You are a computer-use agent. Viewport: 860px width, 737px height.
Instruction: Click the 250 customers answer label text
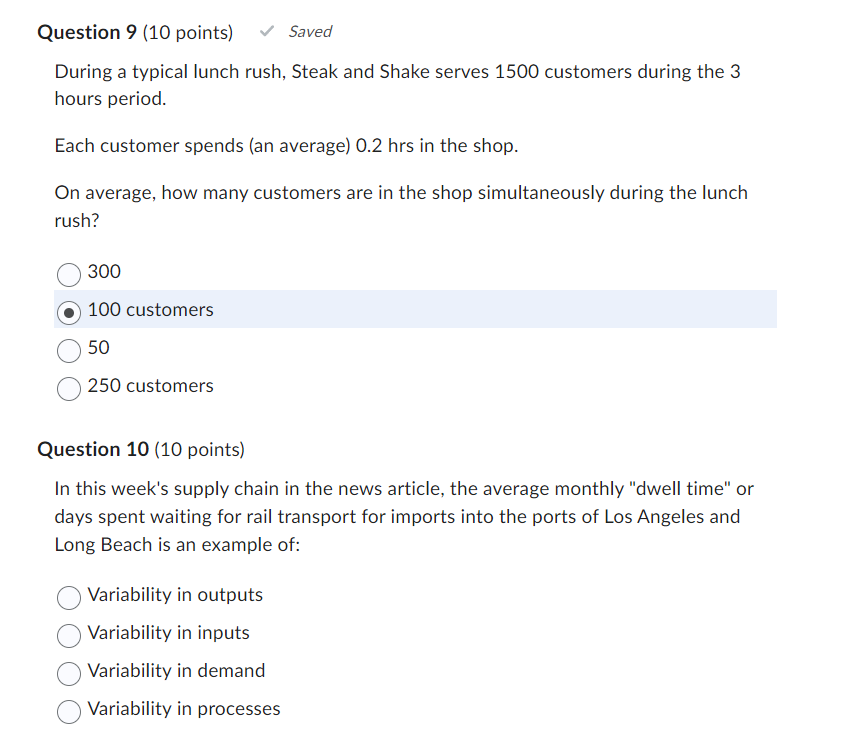coord(150,385)
